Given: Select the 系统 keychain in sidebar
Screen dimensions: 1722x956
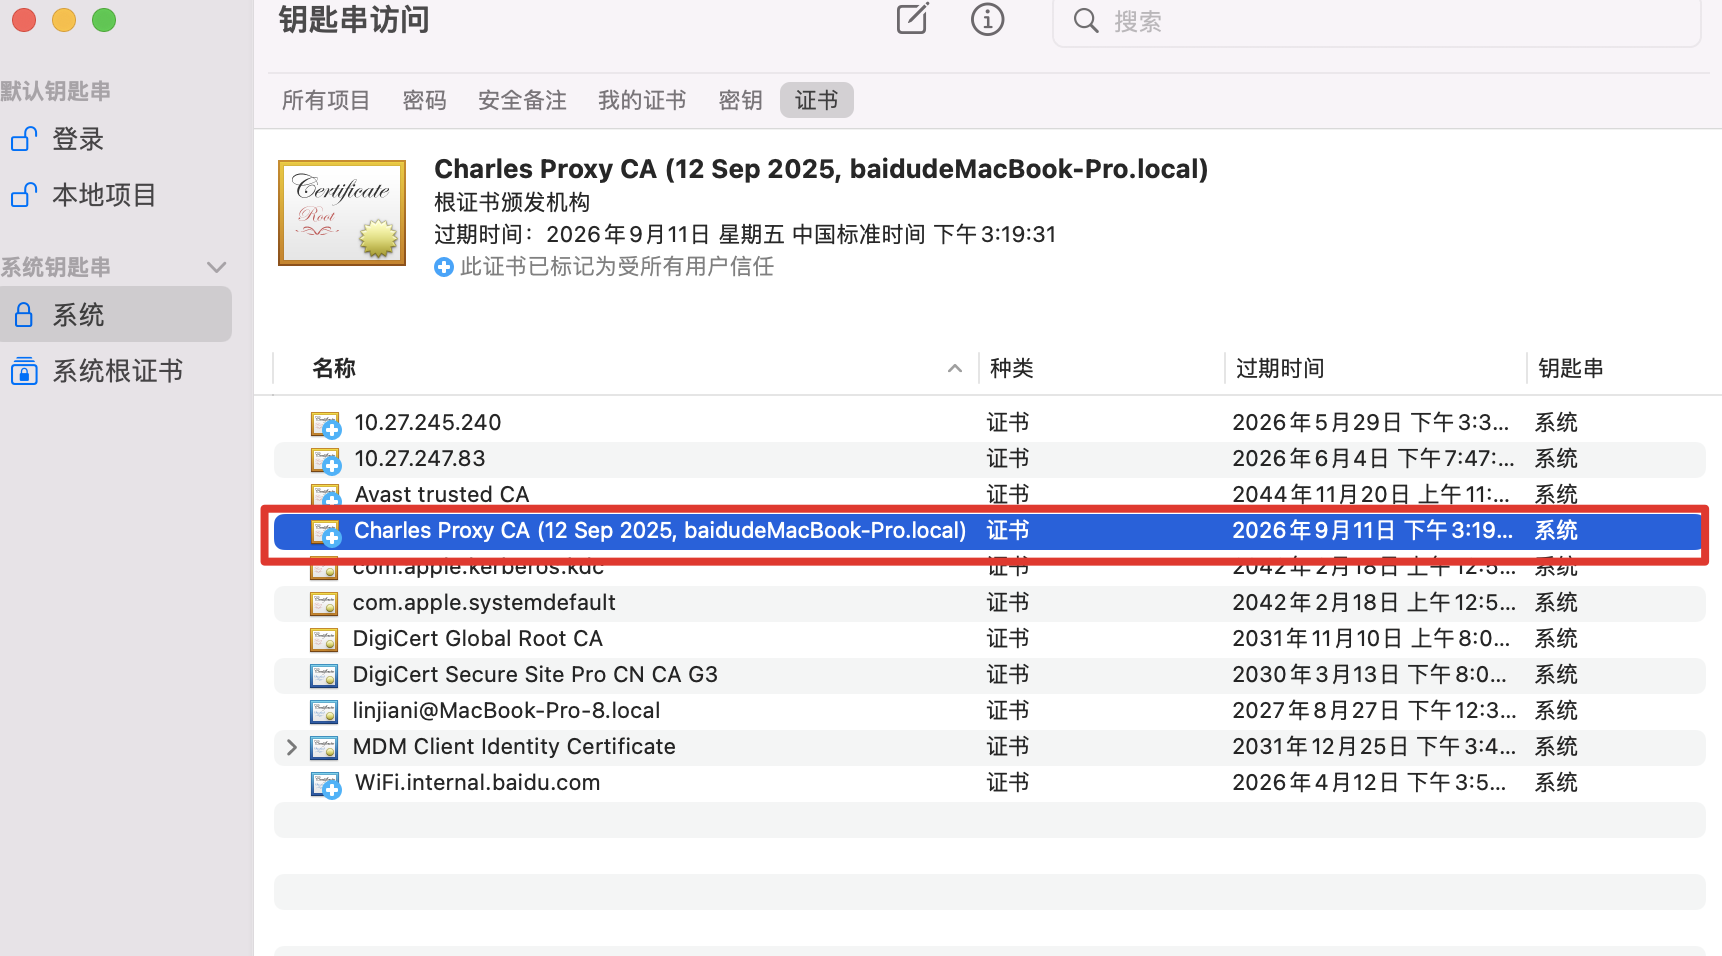Looking at the screenshot, I should (115, 315).
